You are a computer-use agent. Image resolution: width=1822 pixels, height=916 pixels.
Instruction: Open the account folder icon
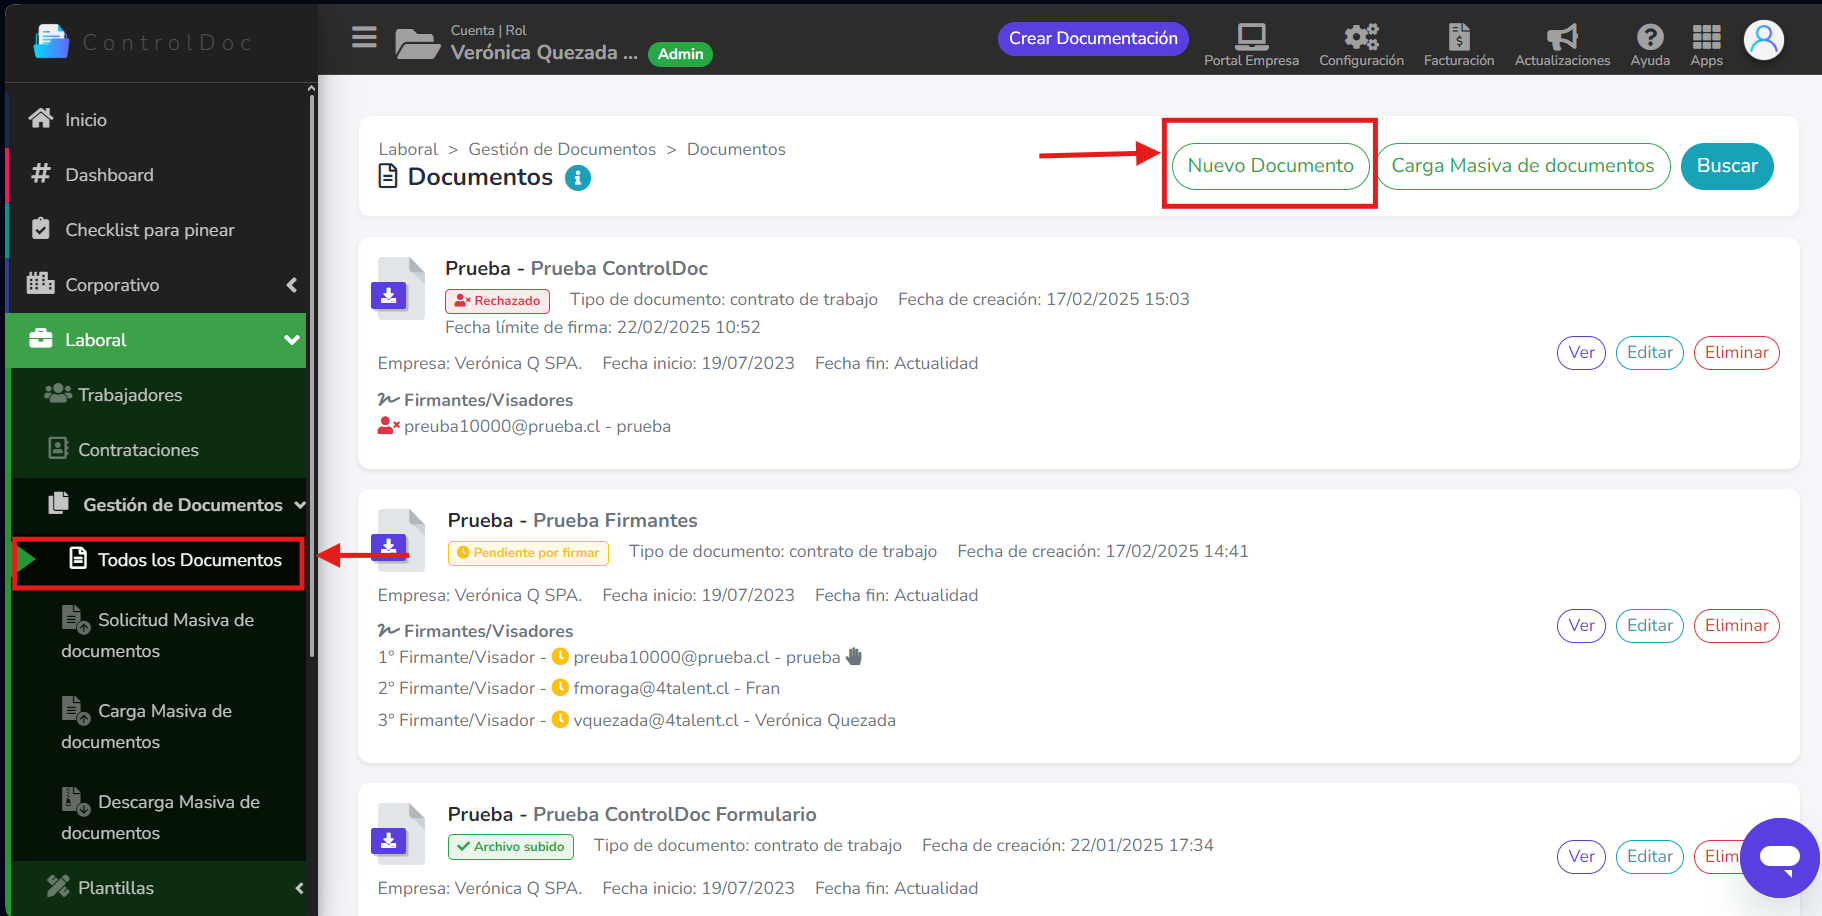coord(417,44)
